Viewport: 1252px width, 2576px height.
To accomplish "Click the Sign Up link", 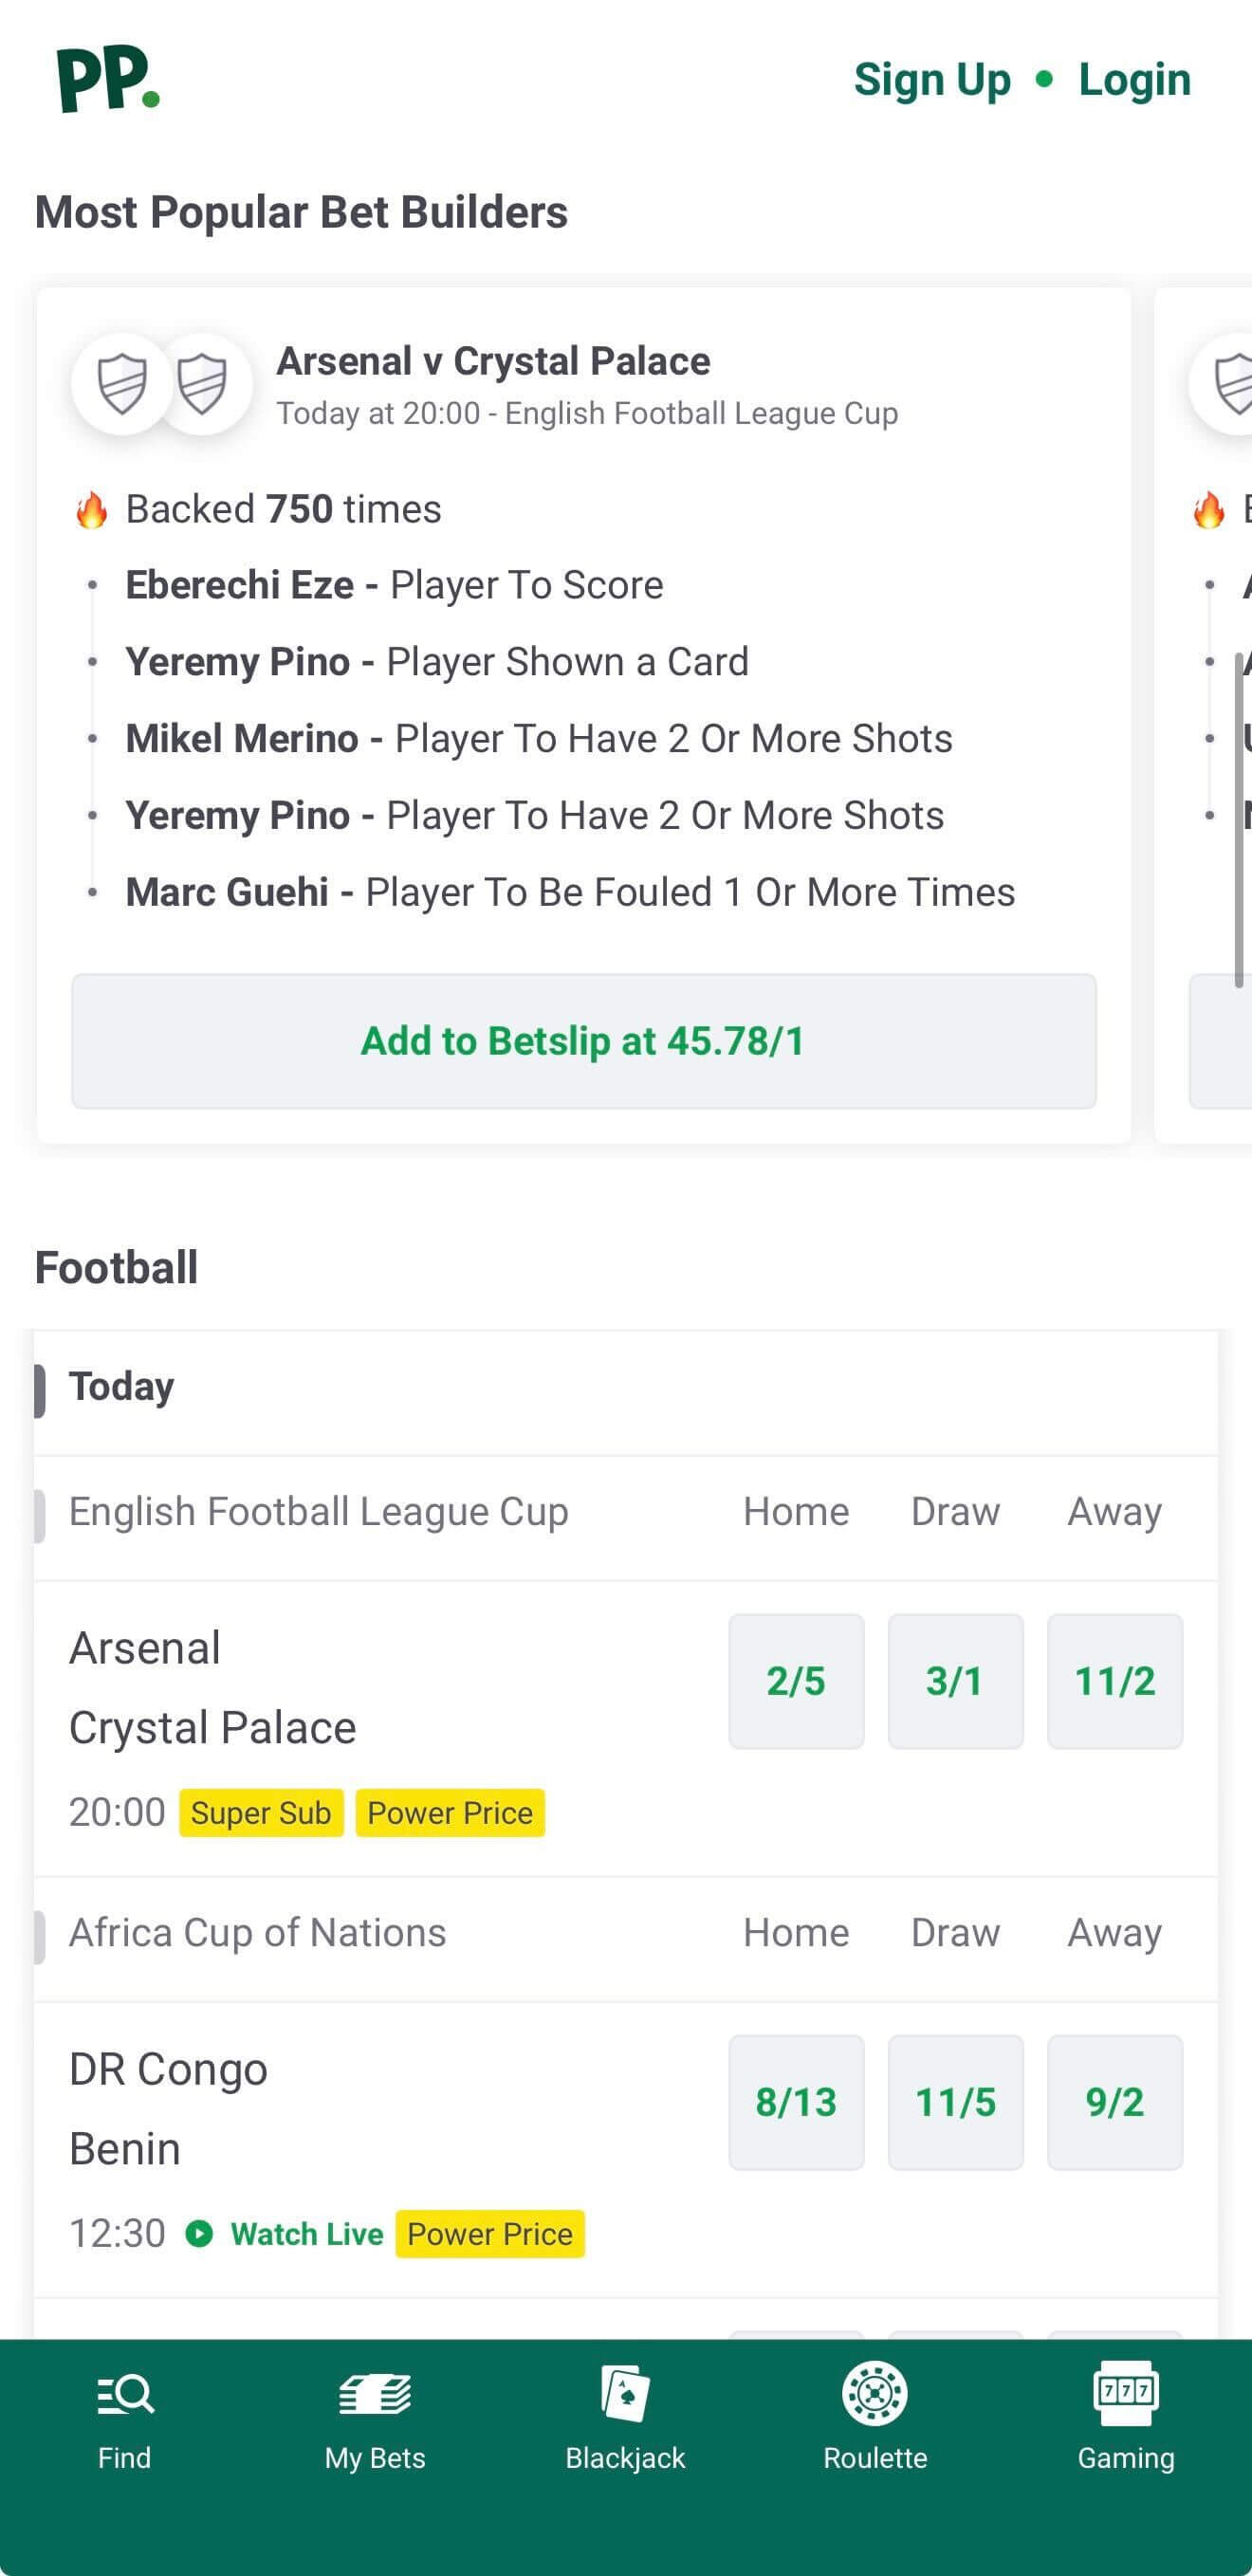I will coord(932,80).
